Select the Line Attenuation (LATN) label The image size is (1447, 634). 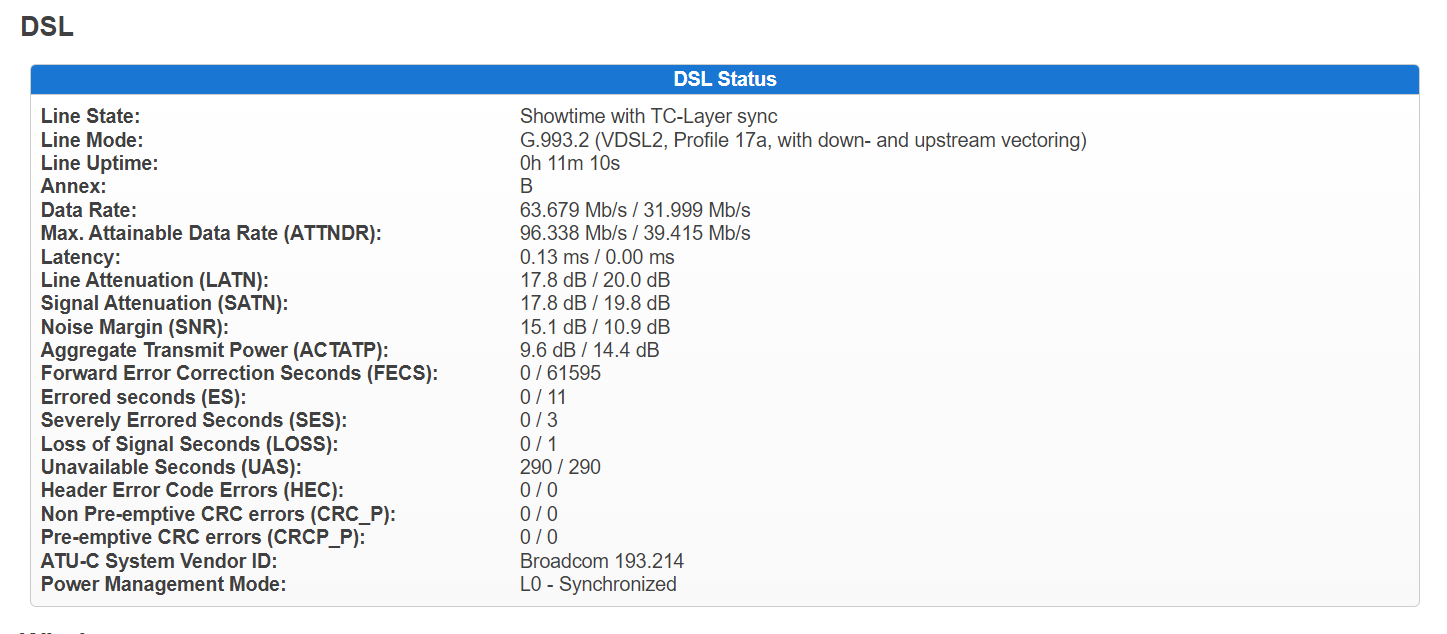pos(155,280)
